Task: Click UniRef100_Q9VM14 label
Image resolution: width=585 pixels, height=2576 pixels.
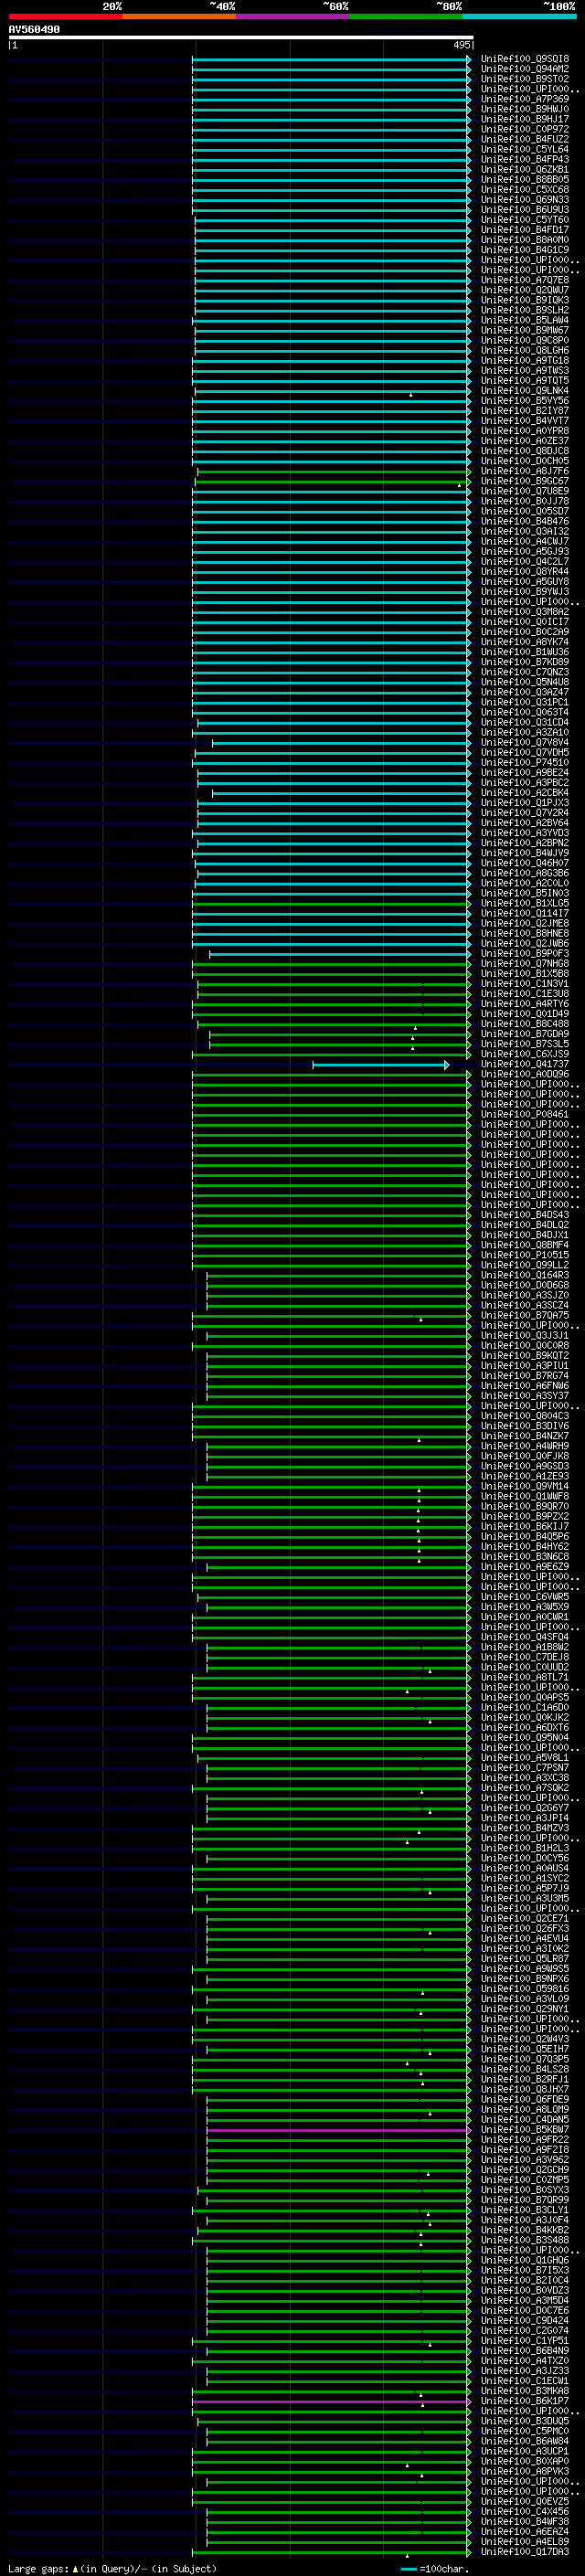Action: point(525,1486)
